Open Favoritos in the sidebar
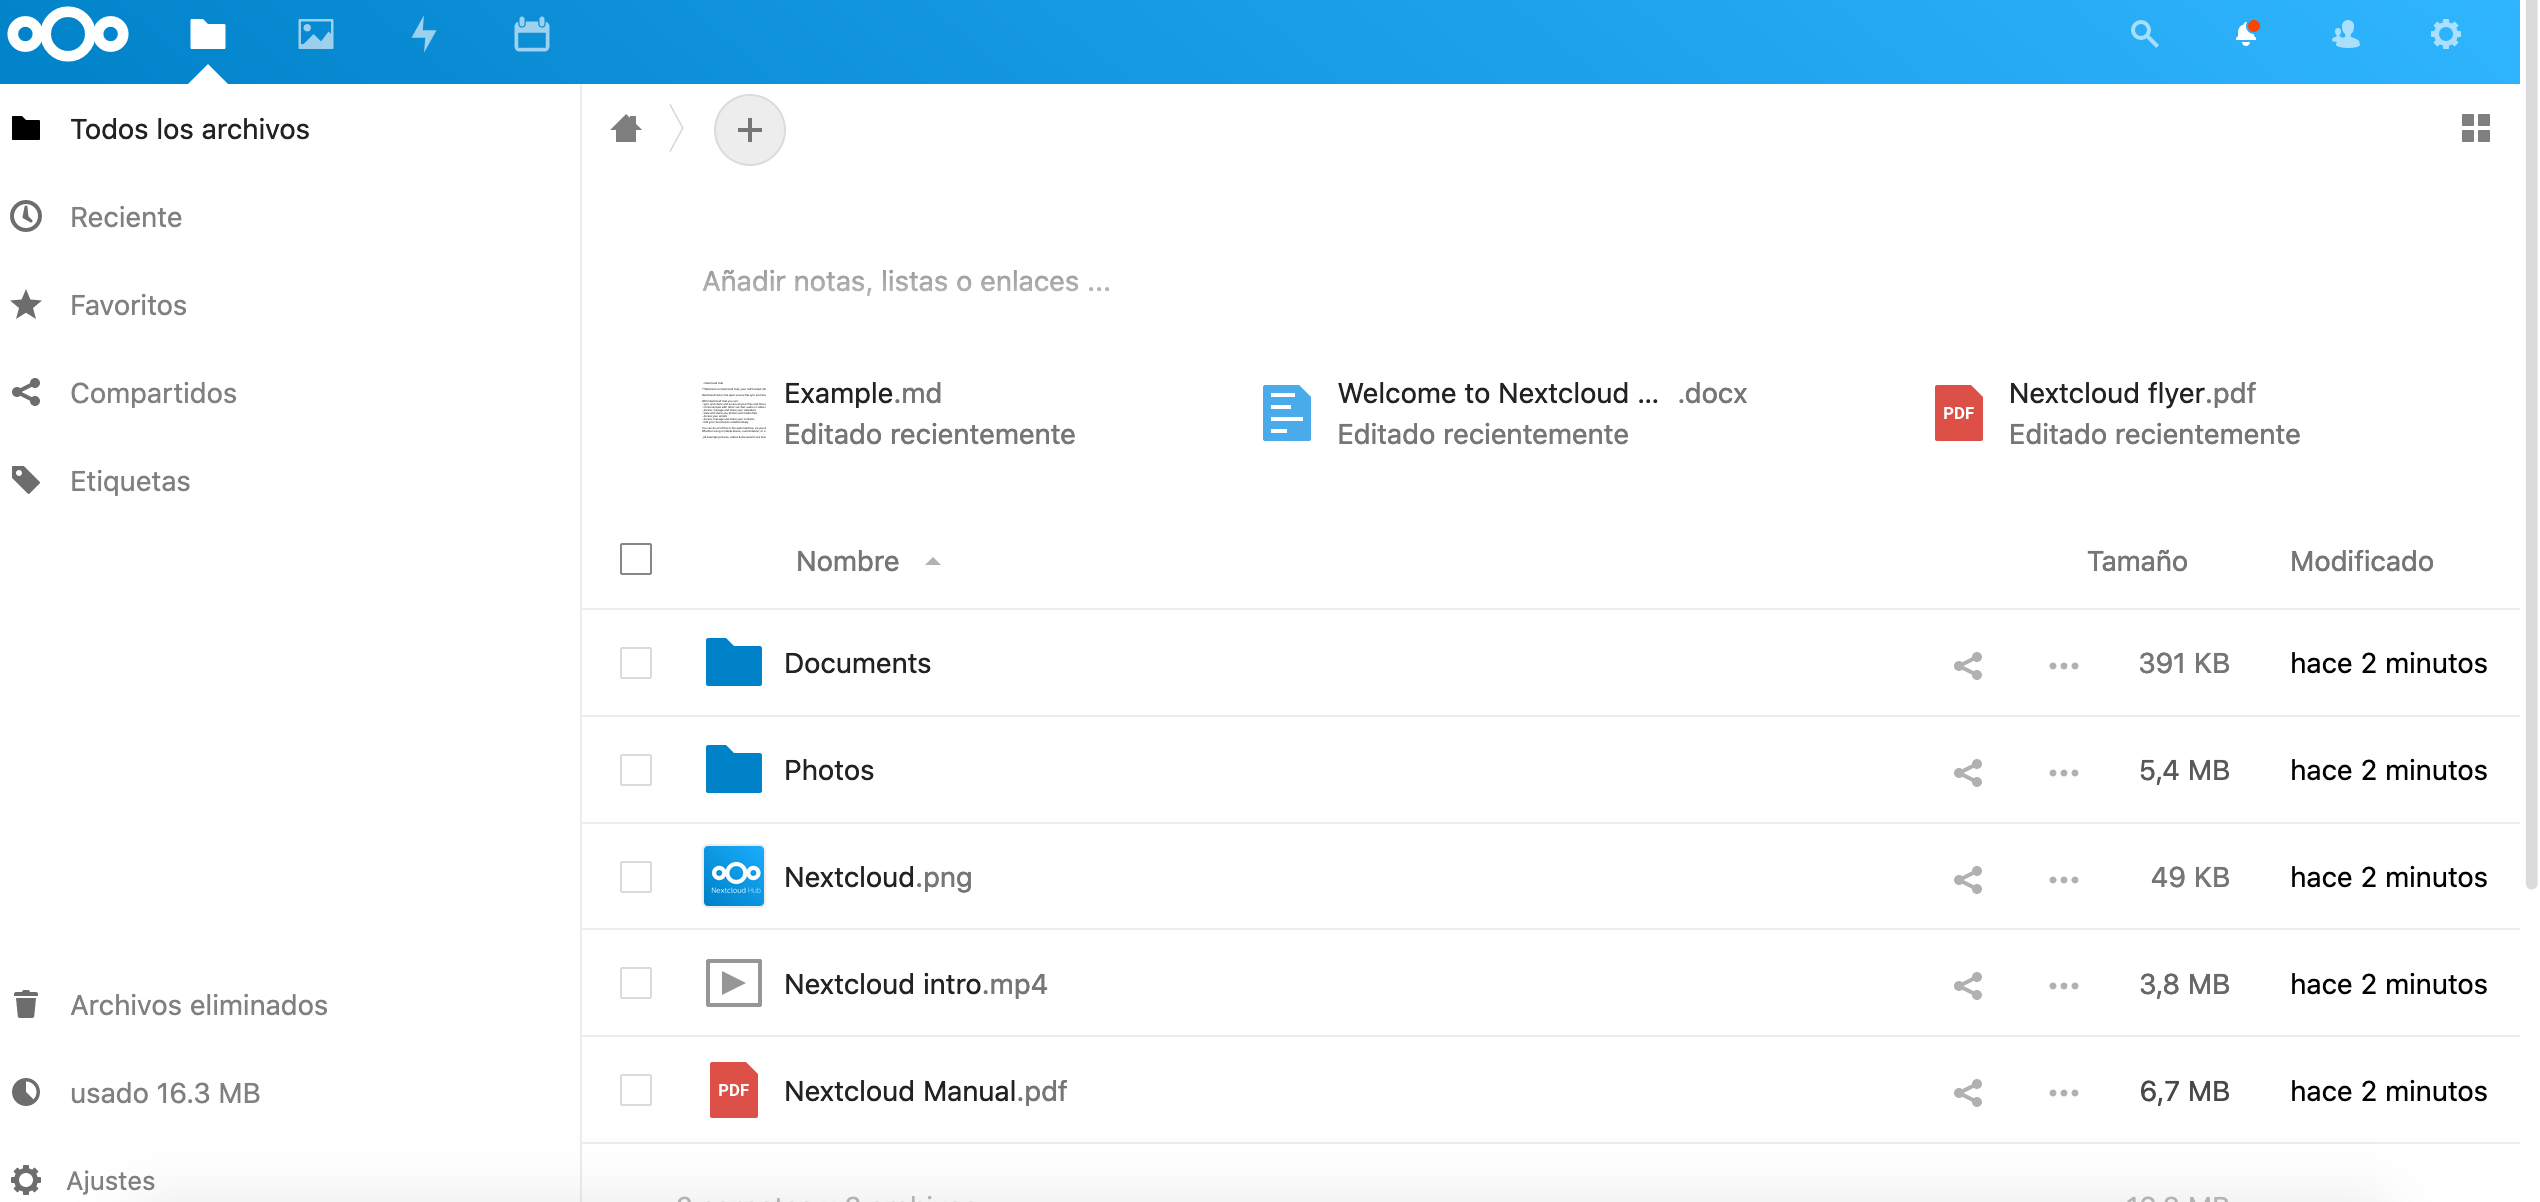The height and width of the screenshot is (1202, 2540). (128, 305)
